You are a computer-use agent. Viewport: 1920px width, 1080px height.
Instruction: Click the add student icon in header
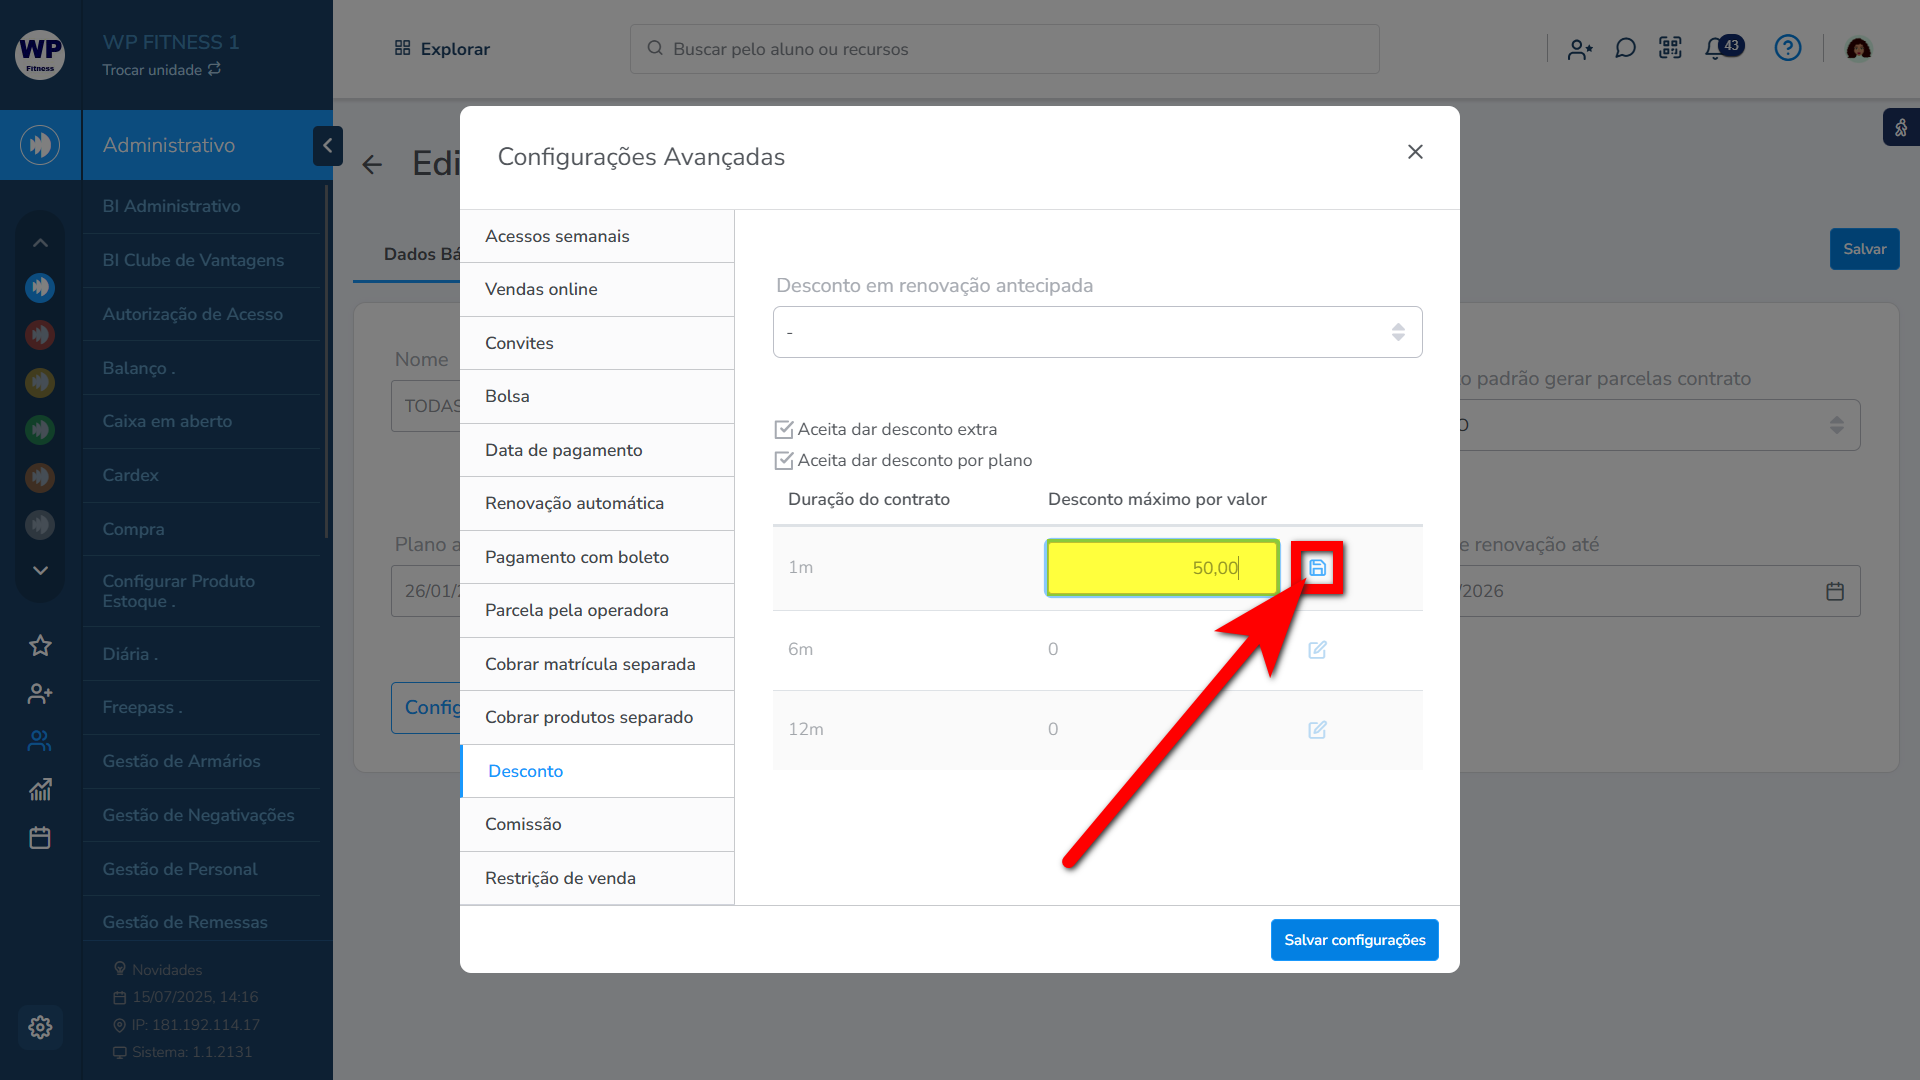click(x=1580, y=48)
